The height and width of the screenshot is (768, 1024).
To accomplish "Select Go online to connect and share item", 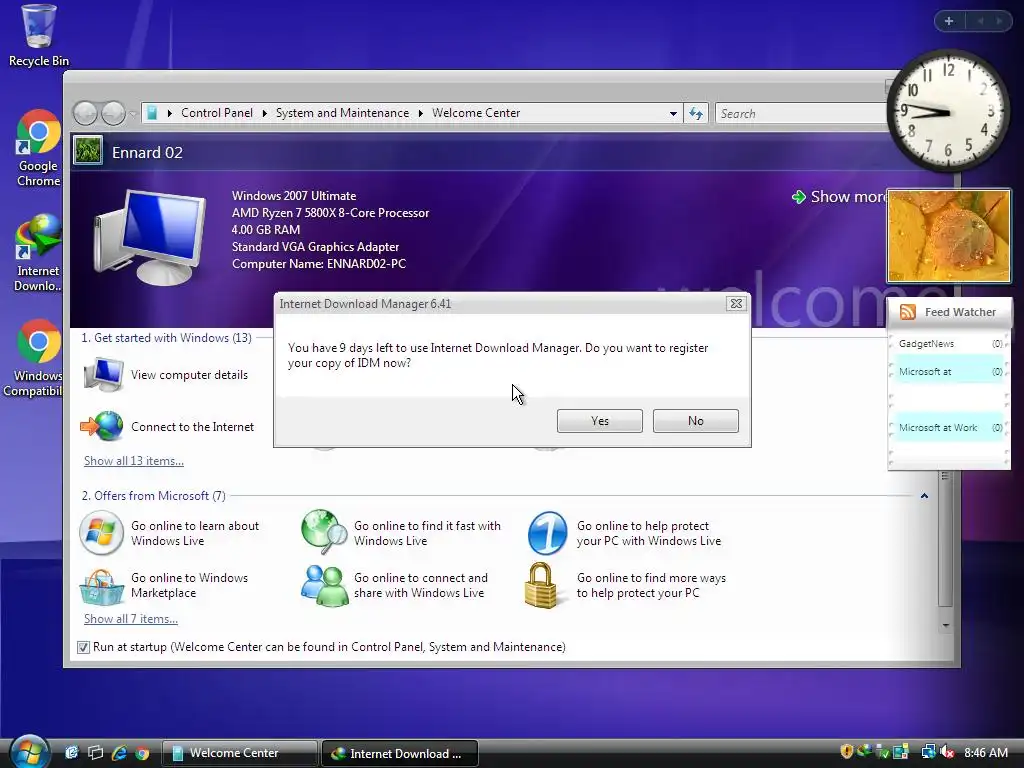I will coord(394,586).
